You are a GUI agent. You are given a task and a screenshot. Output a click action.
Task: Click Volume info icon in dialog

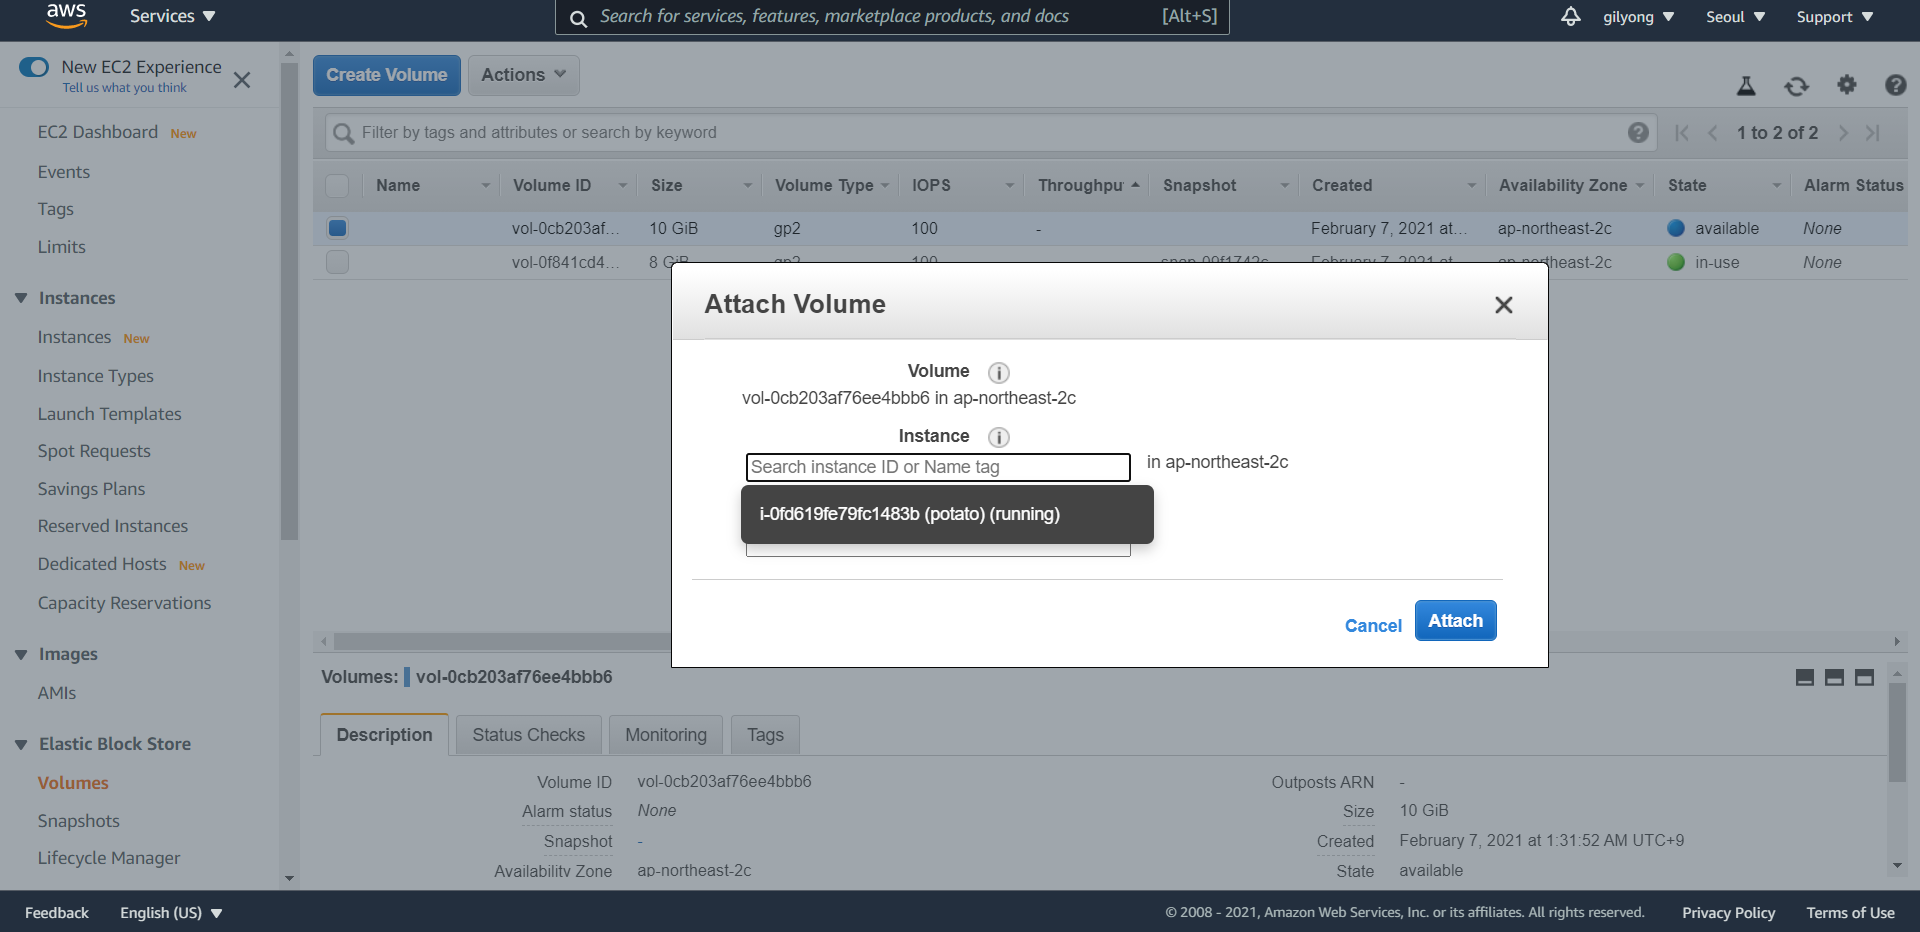pos(998,372)
